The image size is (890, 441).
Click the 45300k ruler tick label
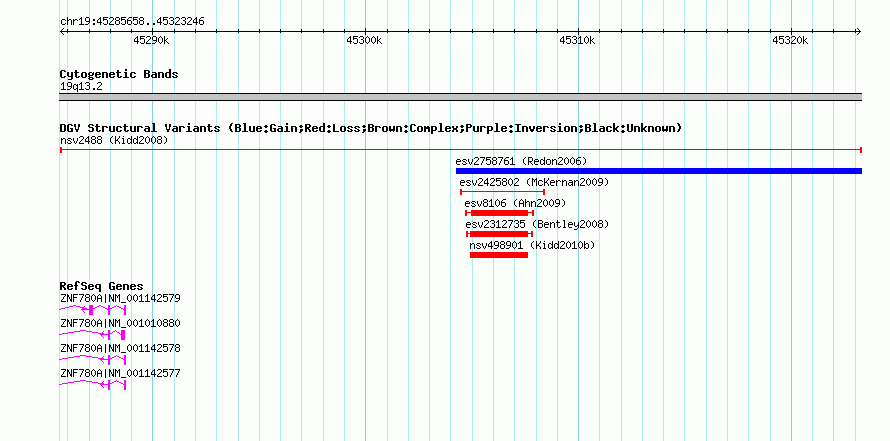click(x=364, y=40)
